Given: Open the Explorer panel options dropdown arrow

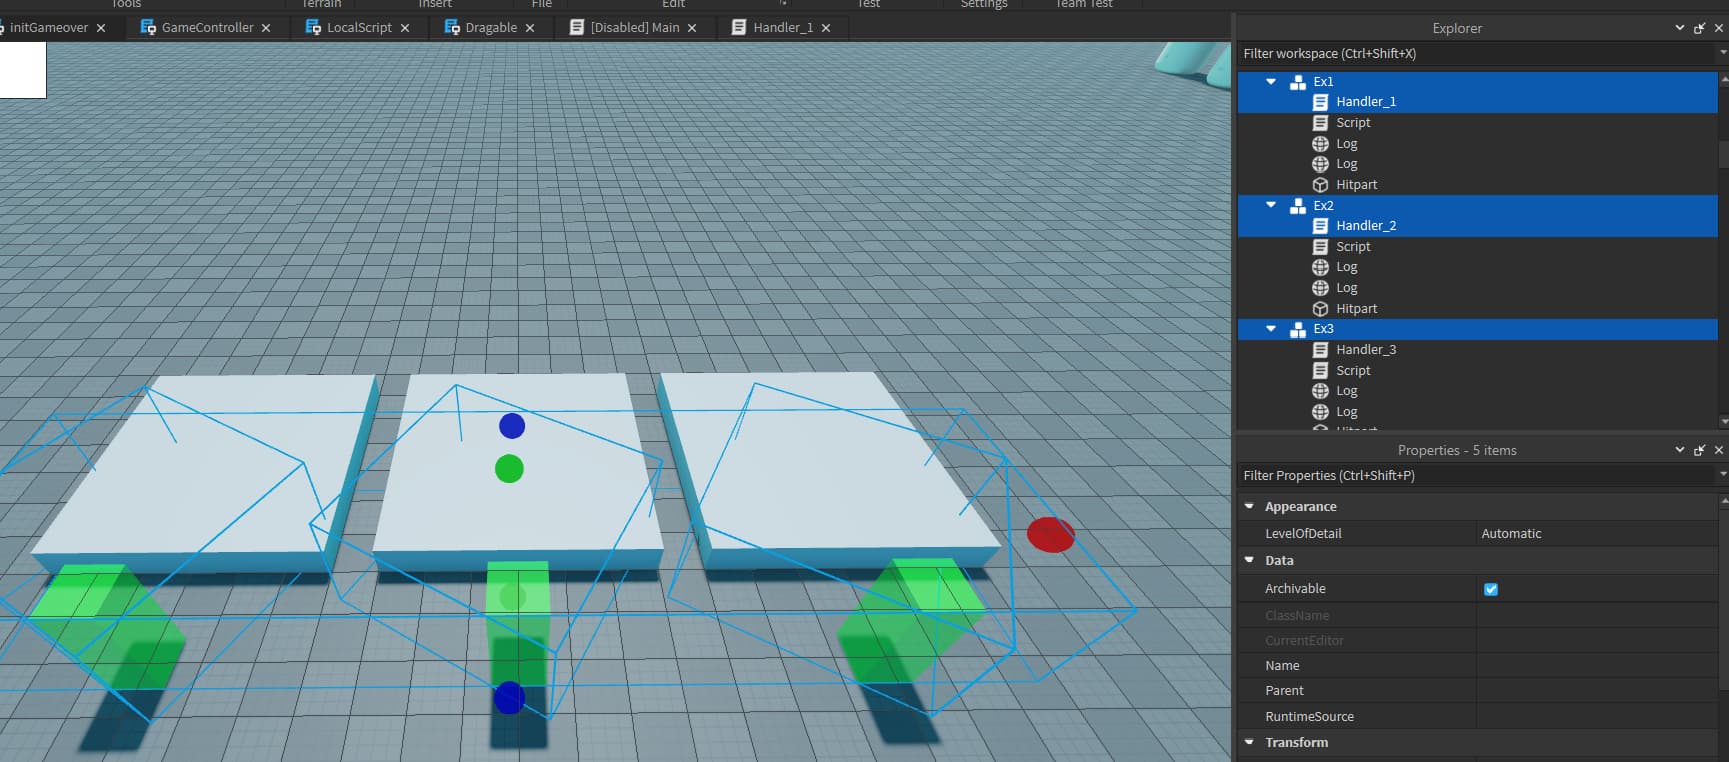Looking at the screenshot, I should point(1680,28).
